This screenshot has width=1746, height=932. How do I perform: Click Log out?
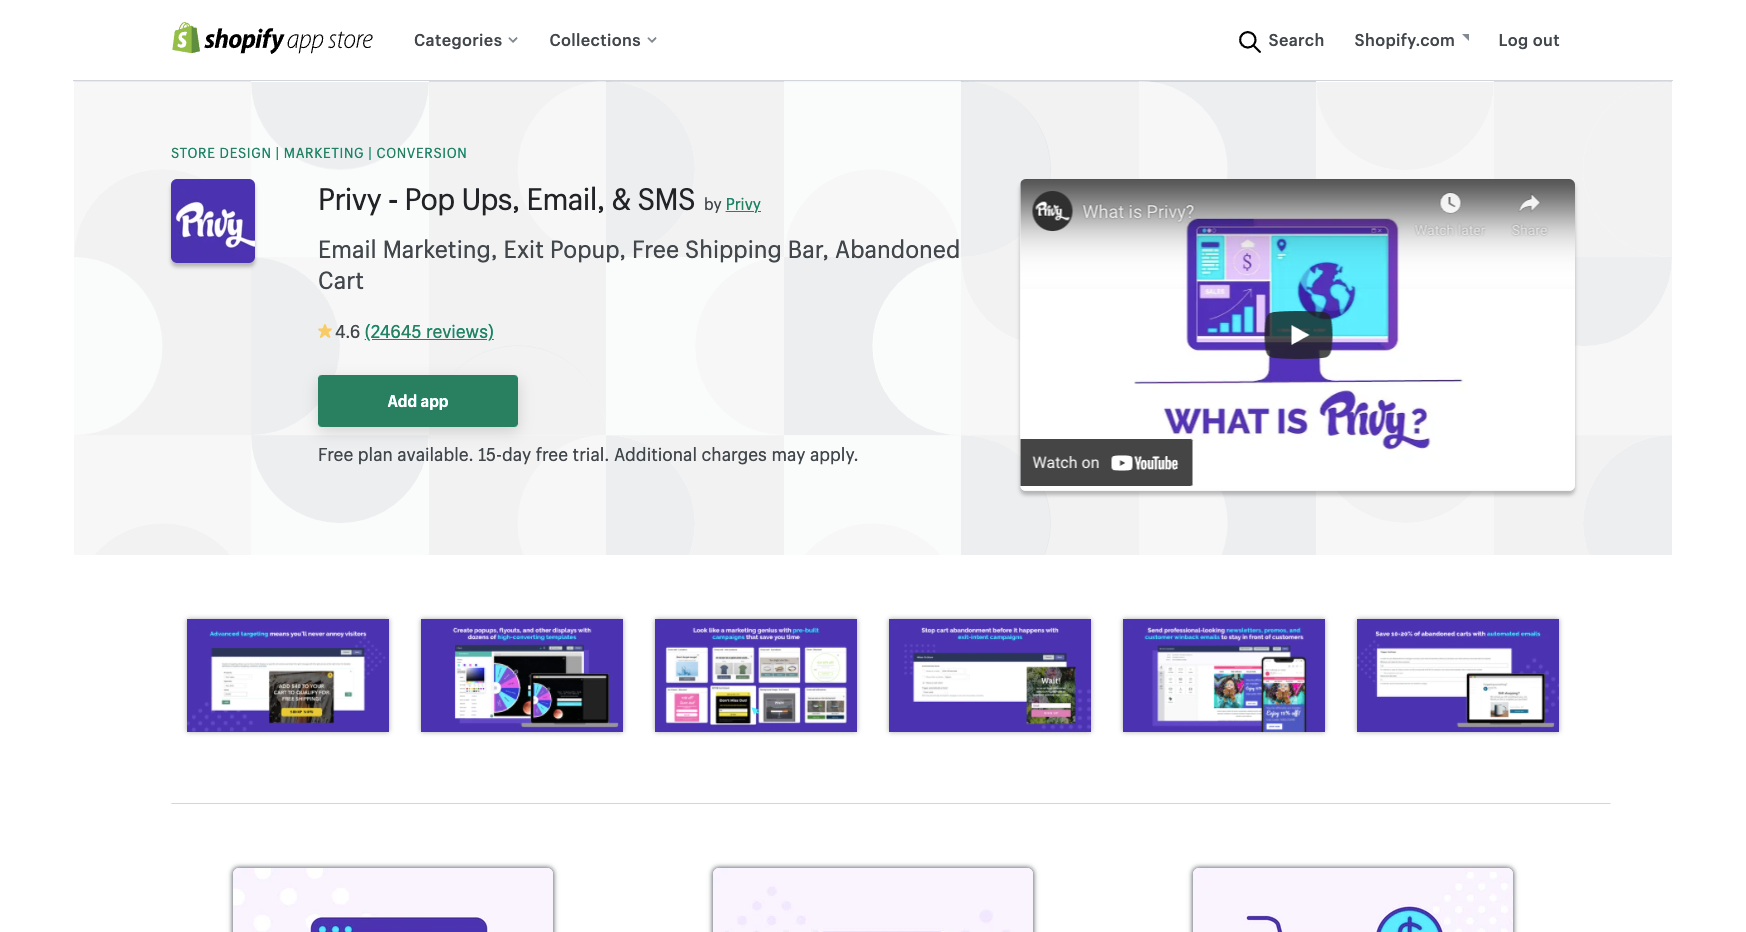1528,40
